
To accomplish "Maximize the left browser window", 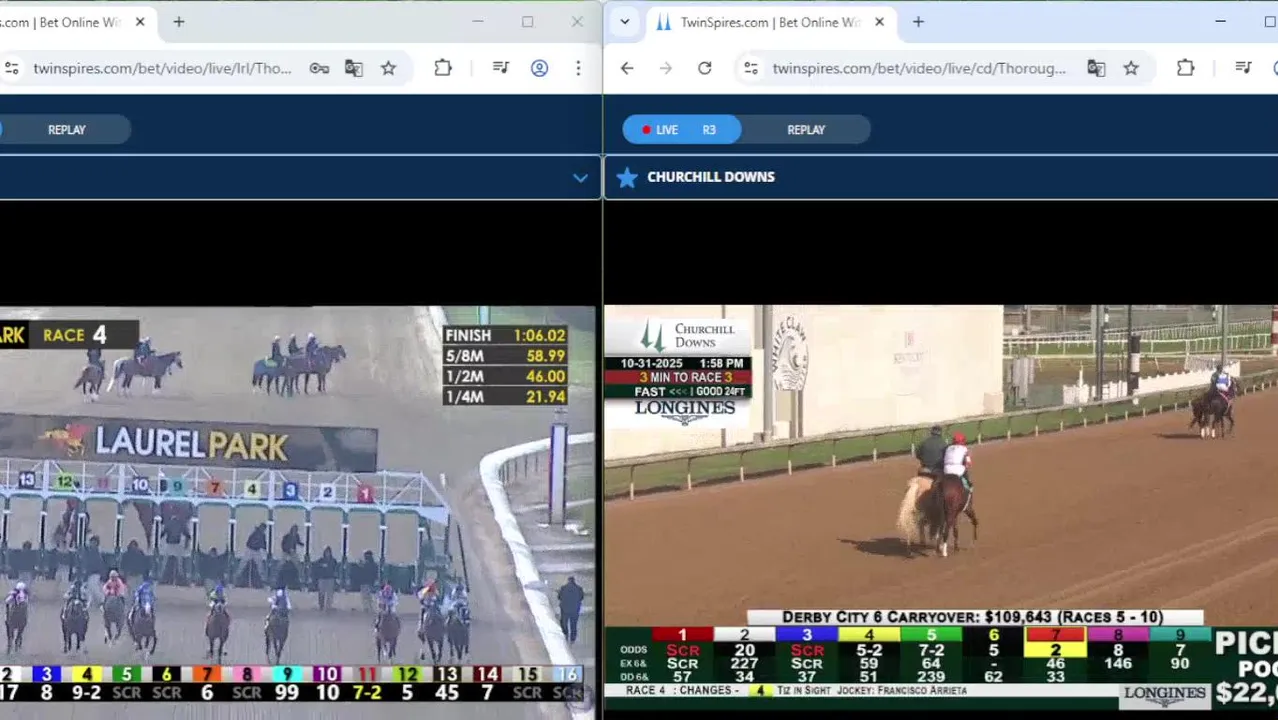I will (527, 21).
